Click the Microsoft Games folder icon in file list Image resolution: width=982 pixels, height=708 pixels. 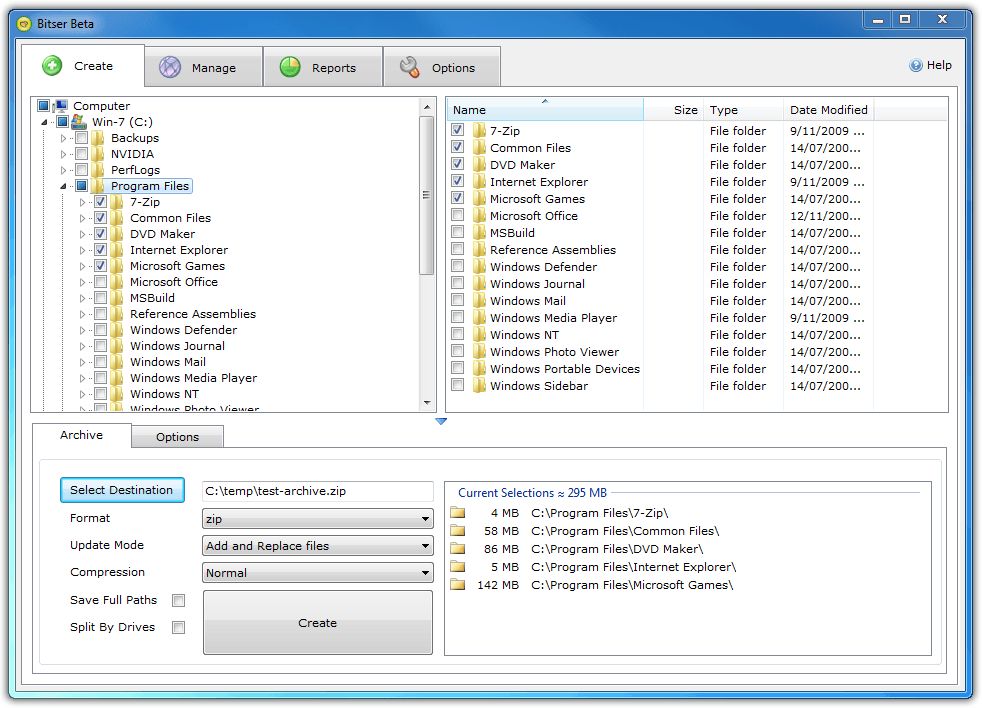click(479, 199)
